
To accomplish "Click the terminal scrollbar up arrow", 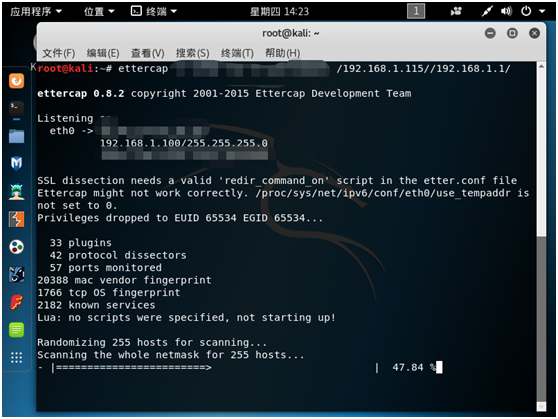I will click(x=541, y=66).
